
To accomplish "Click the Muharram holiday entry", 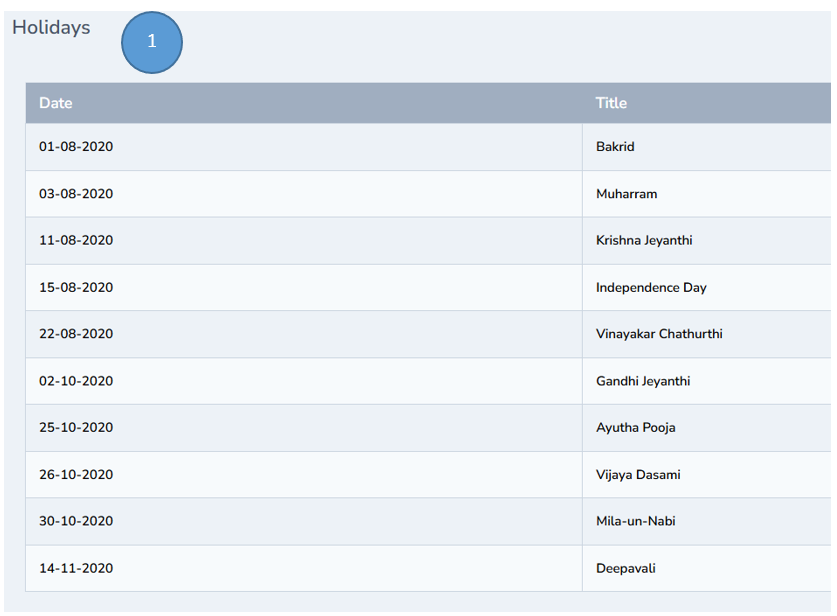I will 300,194.
